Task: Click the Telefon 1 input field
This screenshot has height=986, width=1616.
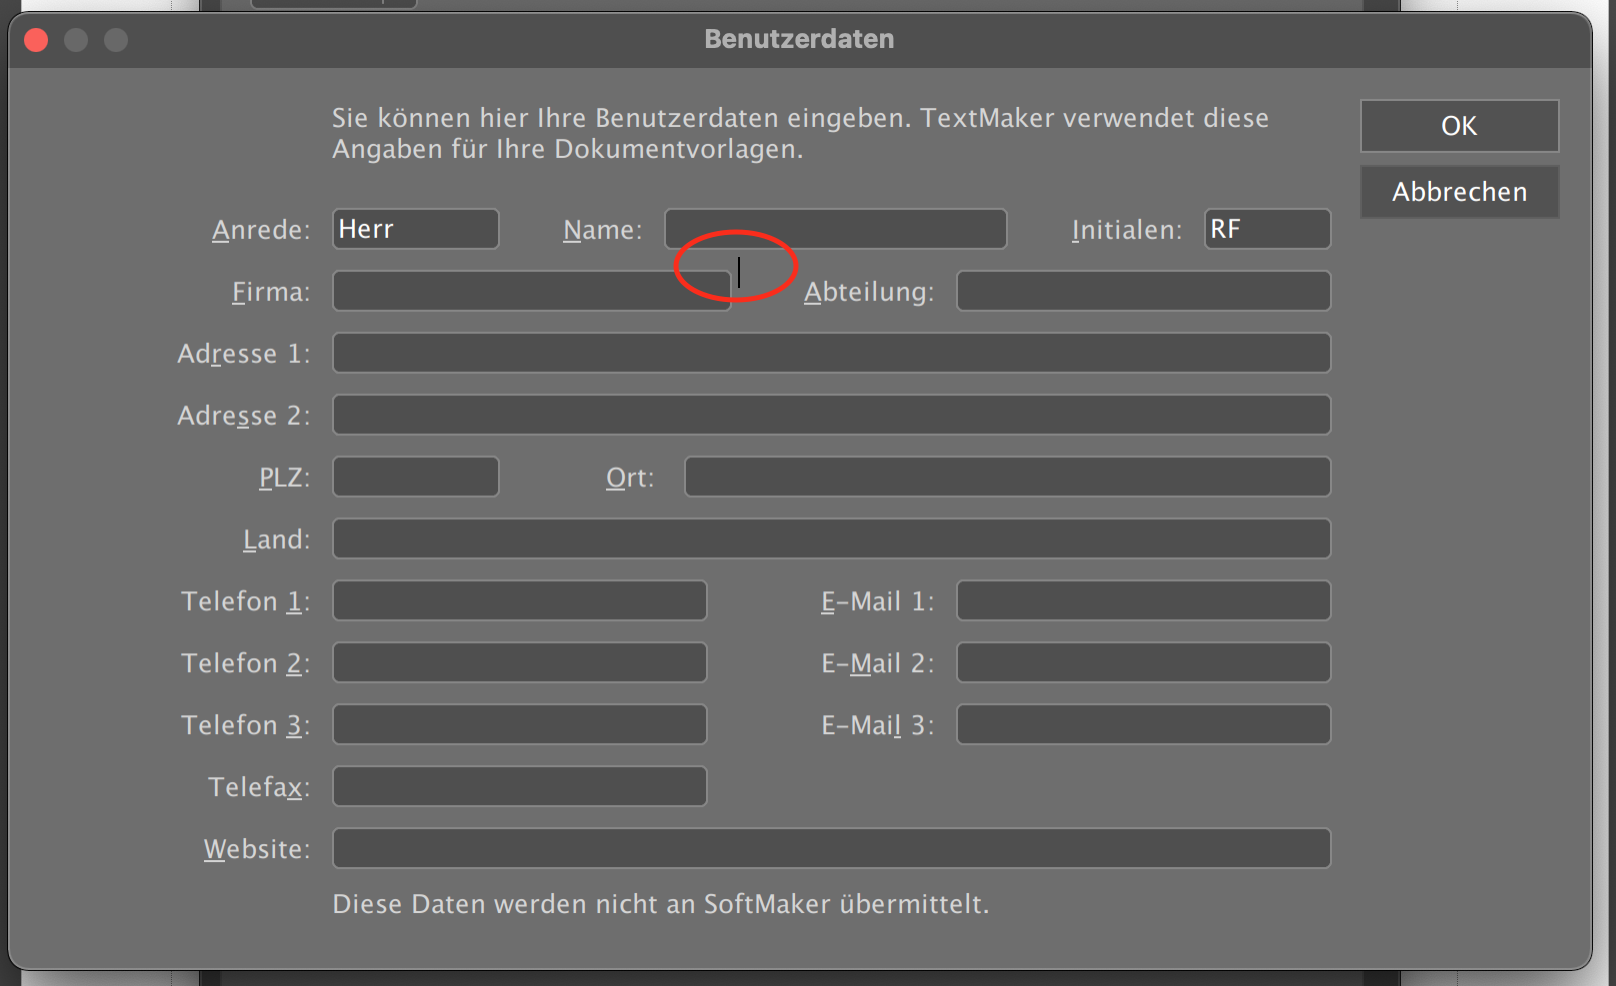Action: click(520, 601)
